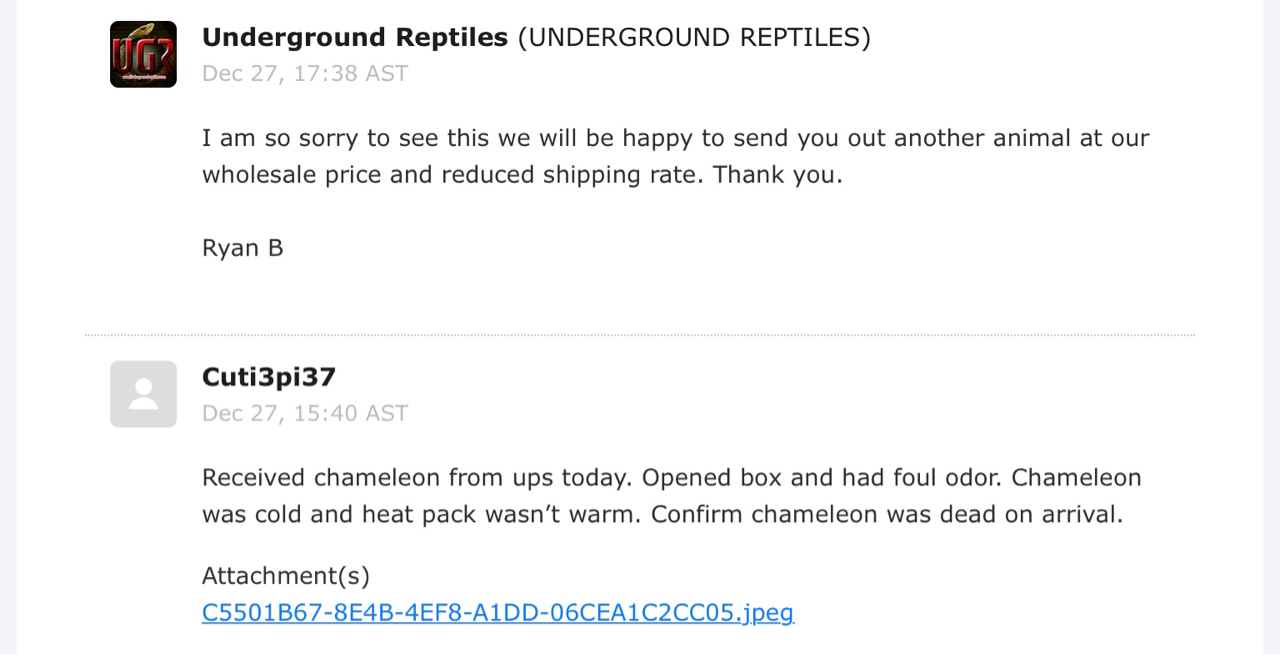Click the Attachment(s) label

(286, 576)
